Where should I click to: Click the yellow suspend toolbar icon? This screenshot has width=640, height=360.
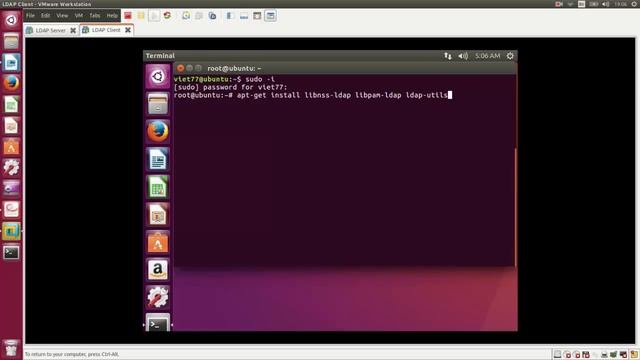[x=141, y=16]
